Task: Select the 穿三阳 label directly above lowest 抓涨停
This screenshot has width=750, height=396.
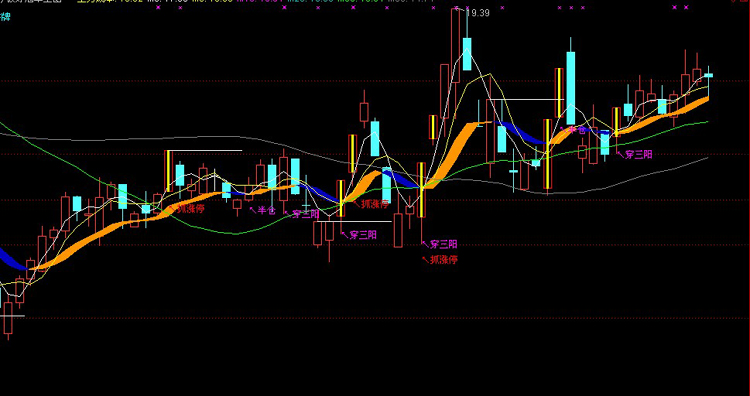Action: coord(443,244)
